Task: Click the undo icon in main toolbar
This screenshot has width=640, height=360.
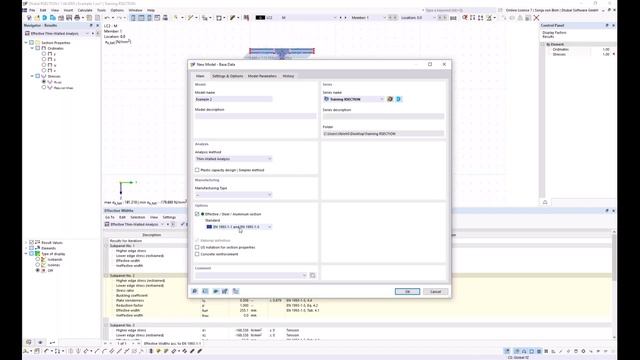Action: click(x=107, y=18)
